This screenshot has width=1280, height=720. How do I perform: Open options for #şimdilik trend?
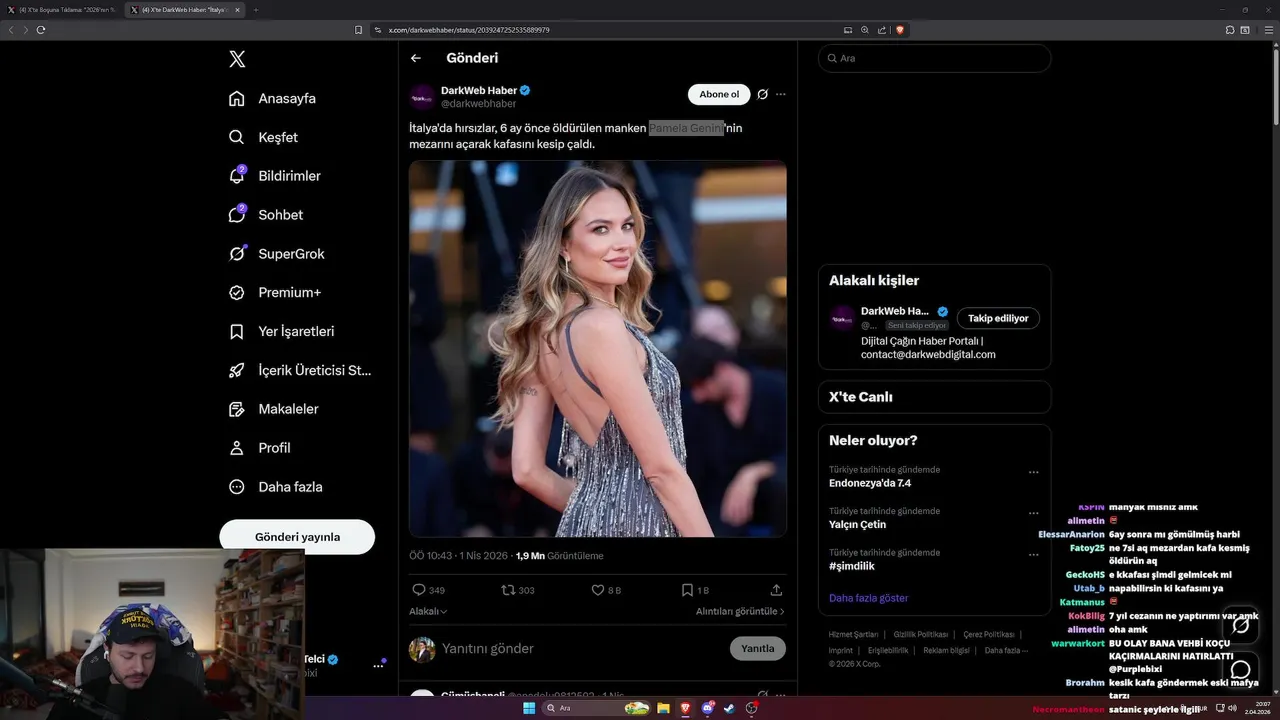tap(1034, 555)
